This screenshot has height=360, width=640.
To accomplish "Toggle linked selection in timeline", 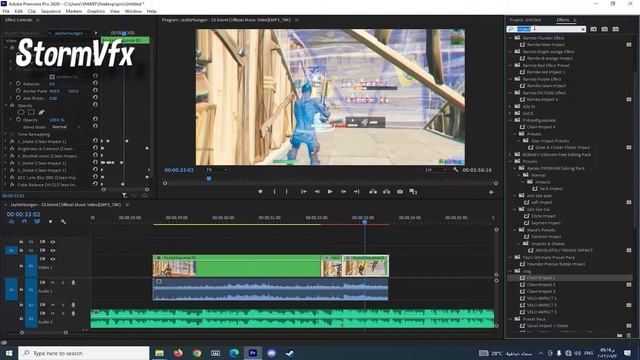I will pyautogui.click(x=37, y=221).
